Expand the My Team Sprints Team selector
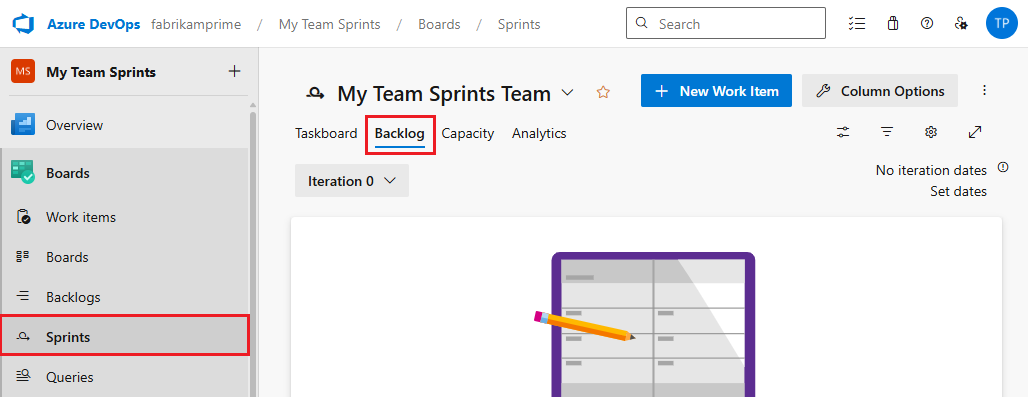The height and width of the screenshot is (397, 1028). [x=568, y=92]
